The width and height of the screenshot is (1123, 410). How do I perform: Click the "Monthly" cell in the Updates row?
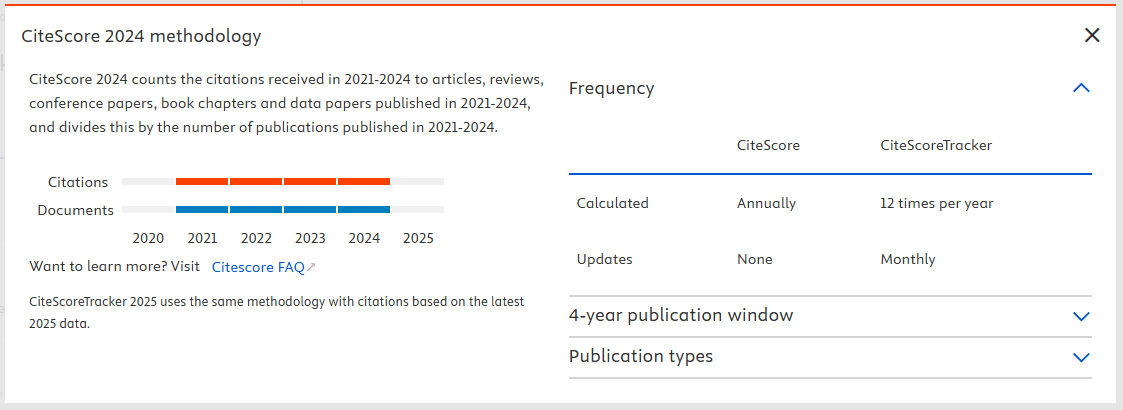(908, 259)
